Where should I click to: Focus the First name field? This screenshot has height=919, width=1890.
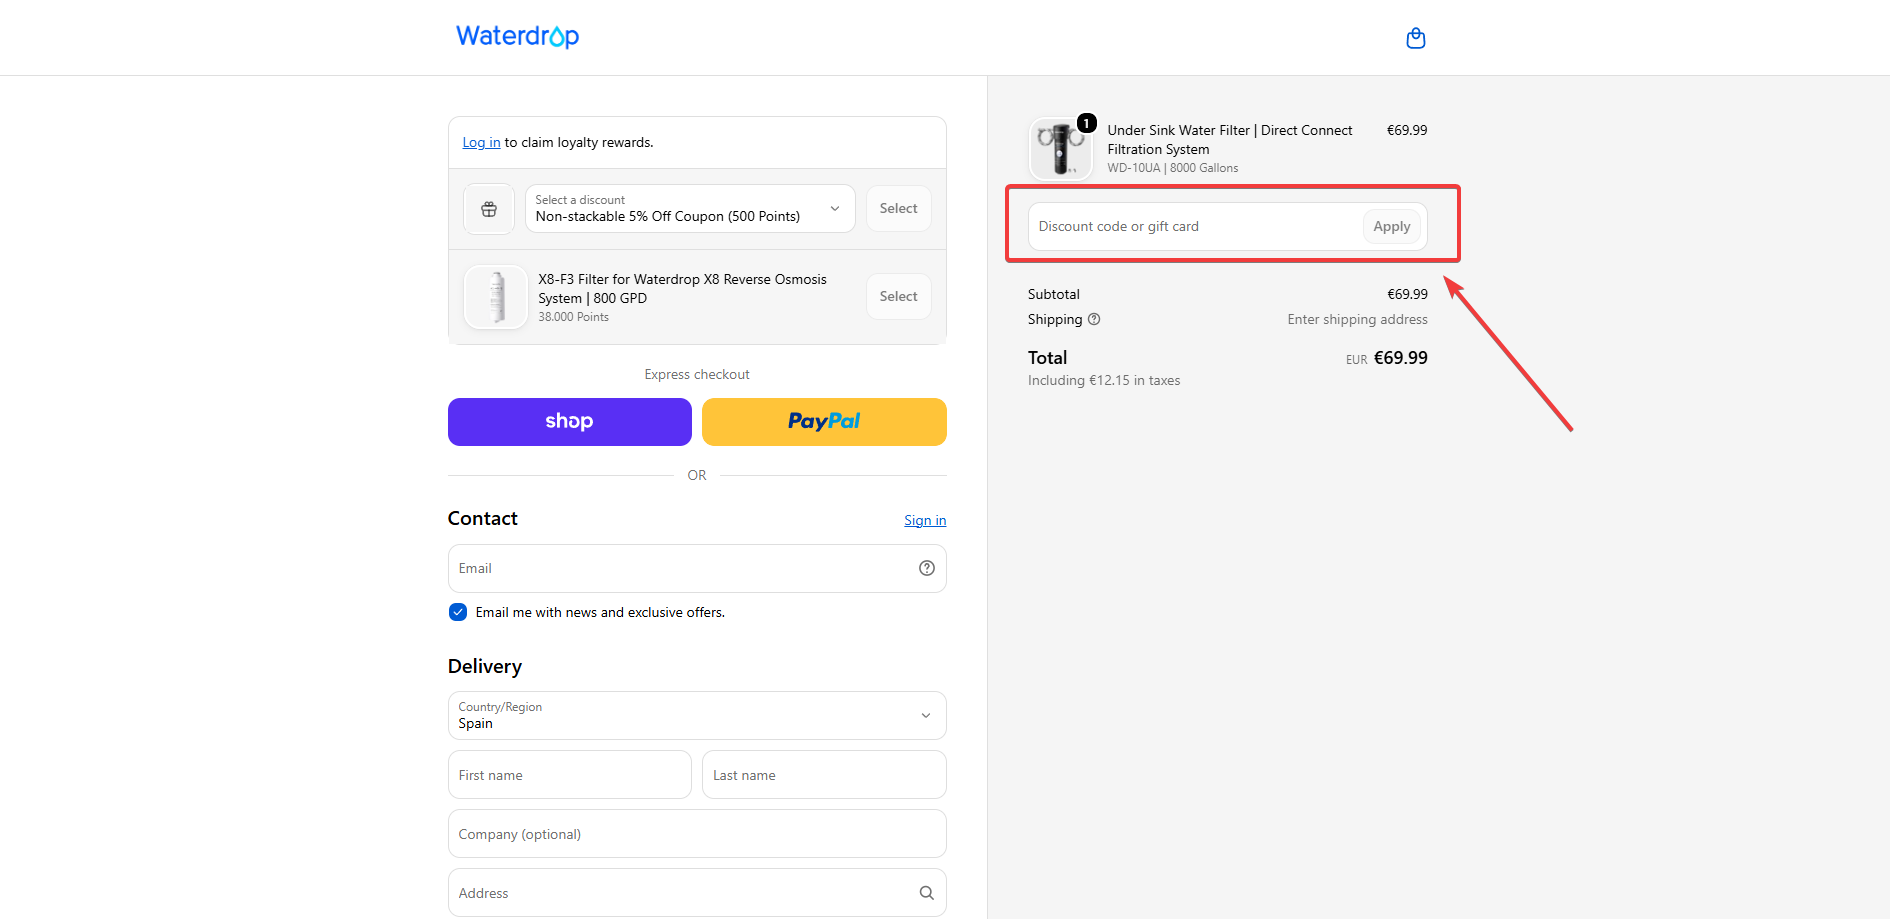(570, 775)
